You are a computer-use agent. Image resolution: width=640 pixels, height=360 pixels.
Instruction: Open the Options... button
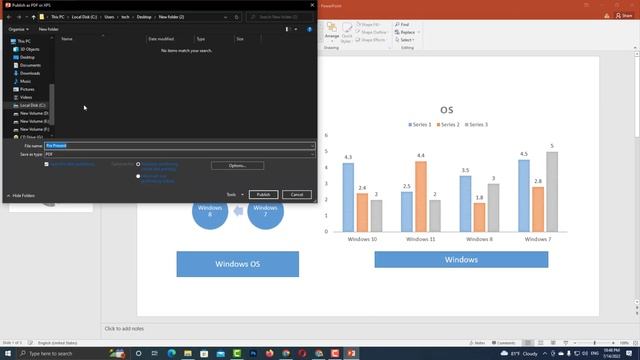(238, 166)
